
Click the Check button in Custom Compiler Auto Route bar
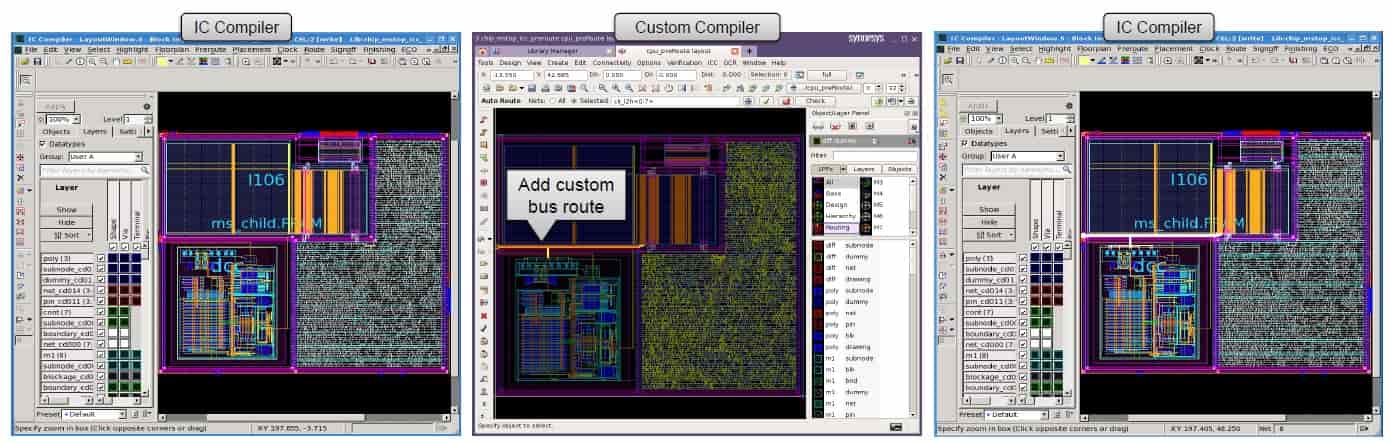[816, 100]
